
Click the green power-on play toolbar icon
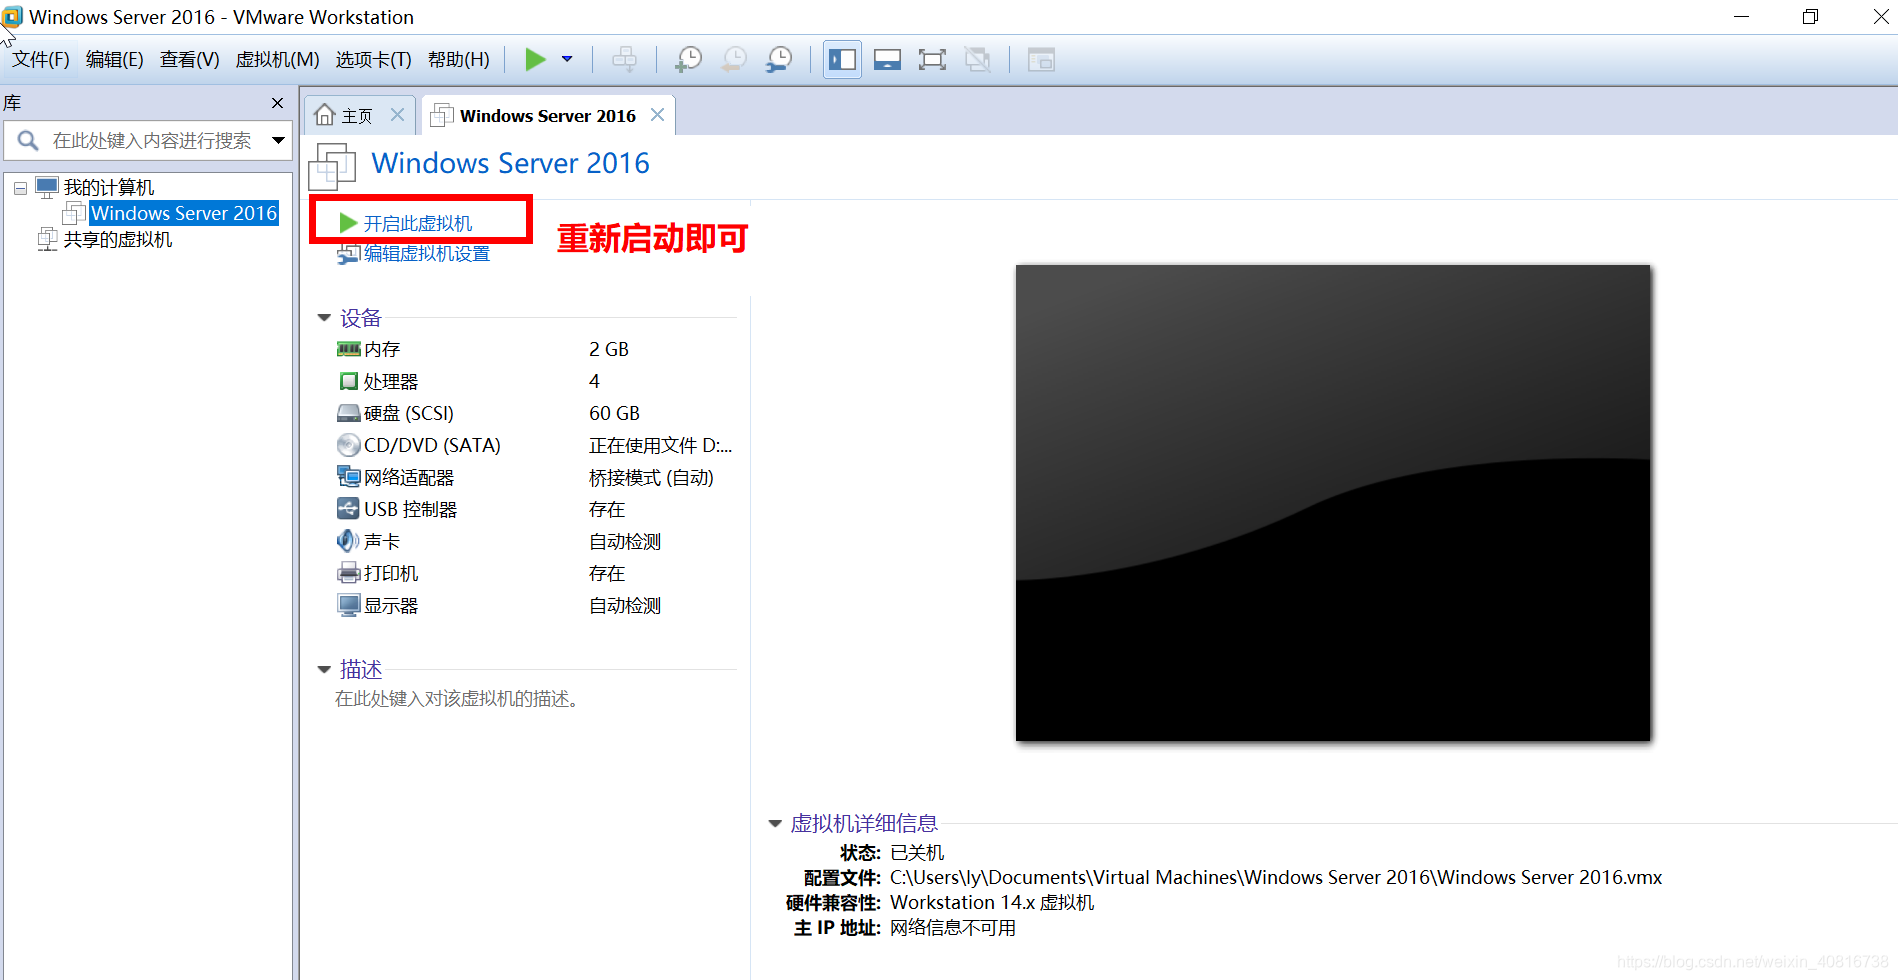[x=535, y=60]
